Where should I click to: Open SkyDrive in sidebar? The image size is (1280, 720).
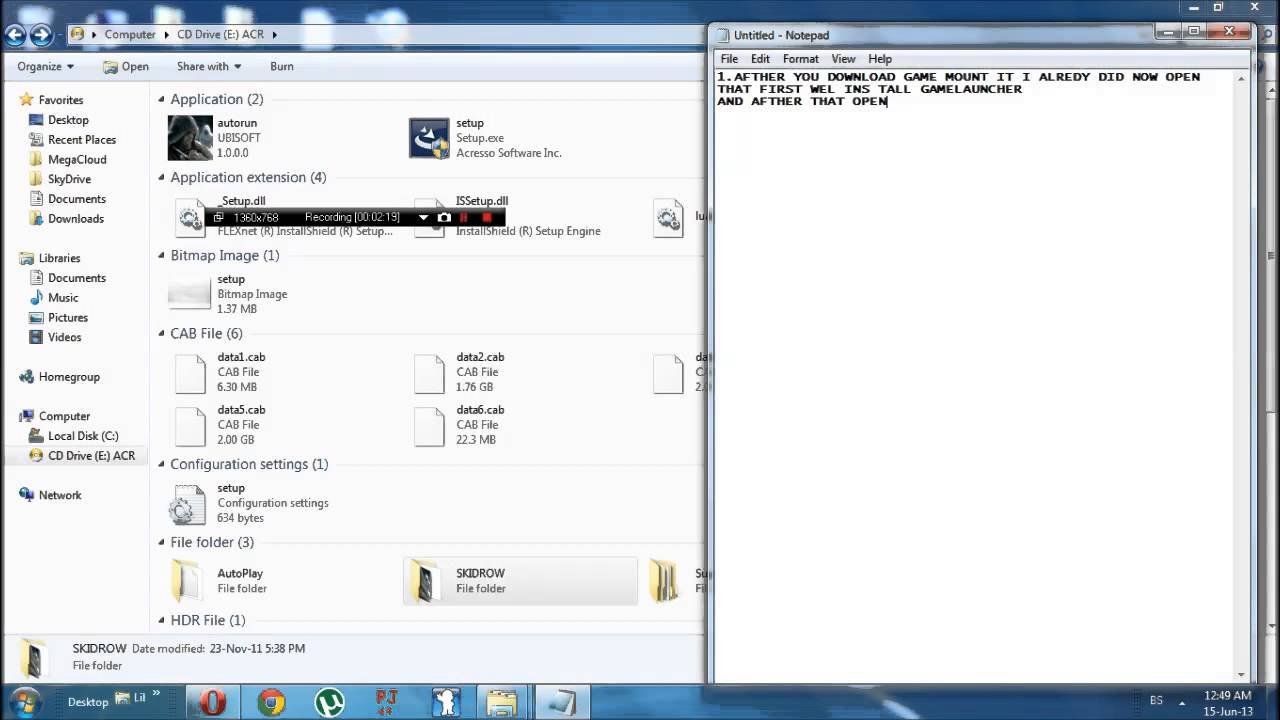click(x=69, y=179)
